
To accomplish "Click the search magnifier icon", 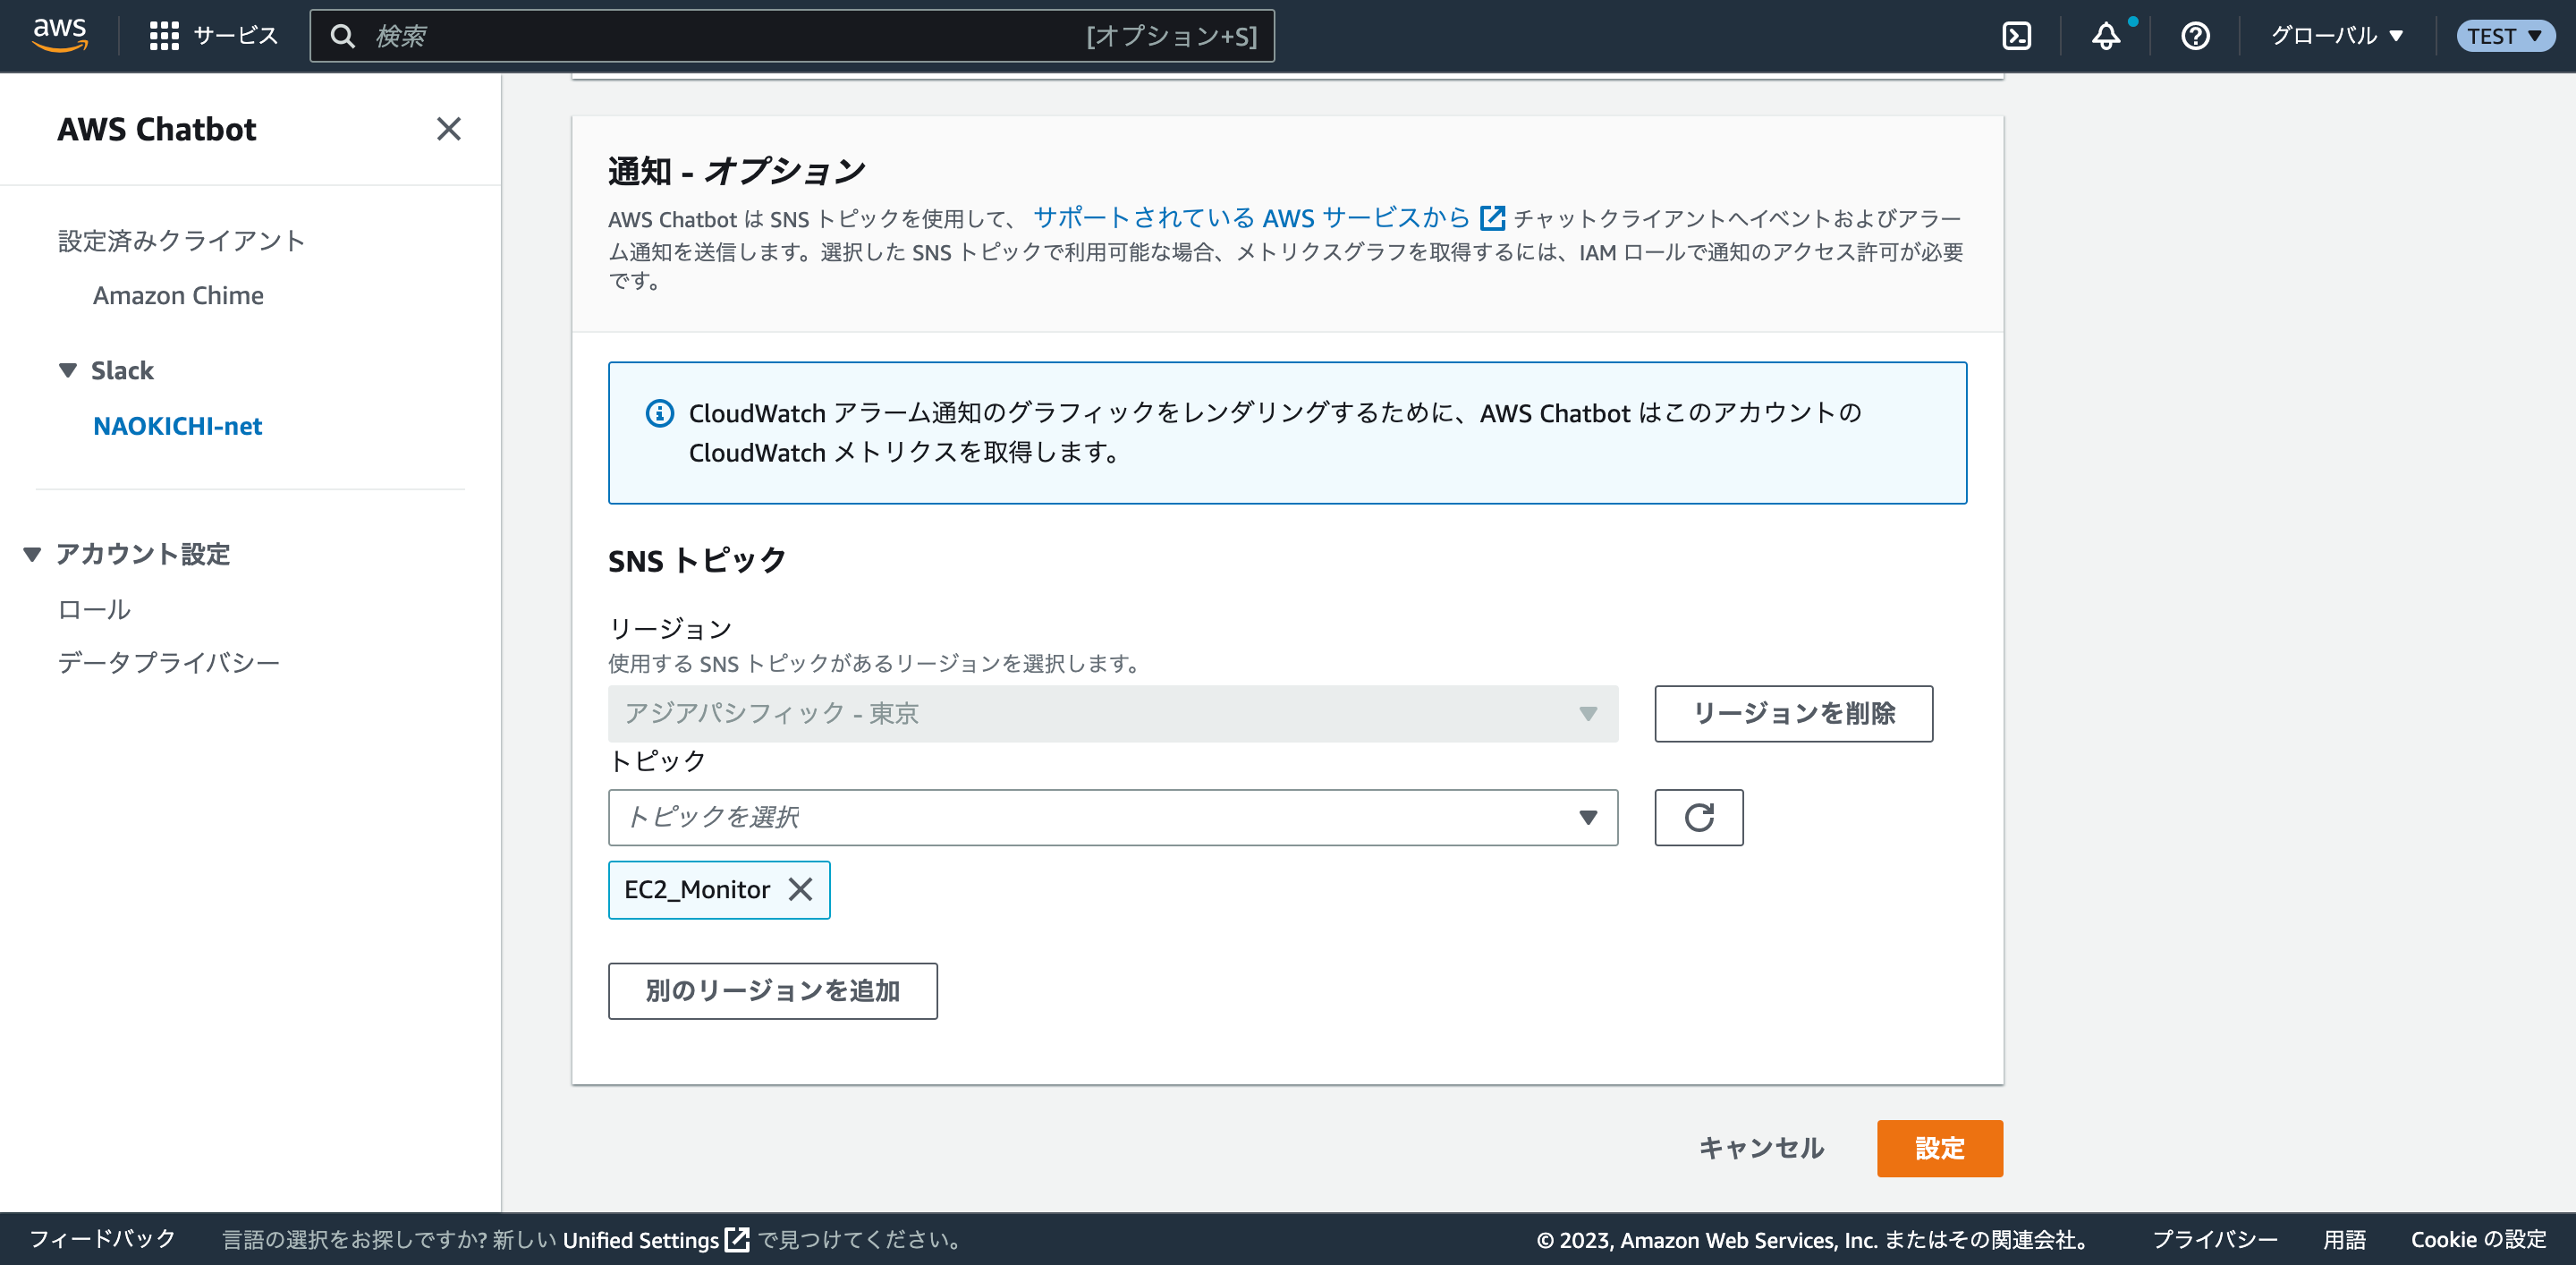I will coord(344,35).
